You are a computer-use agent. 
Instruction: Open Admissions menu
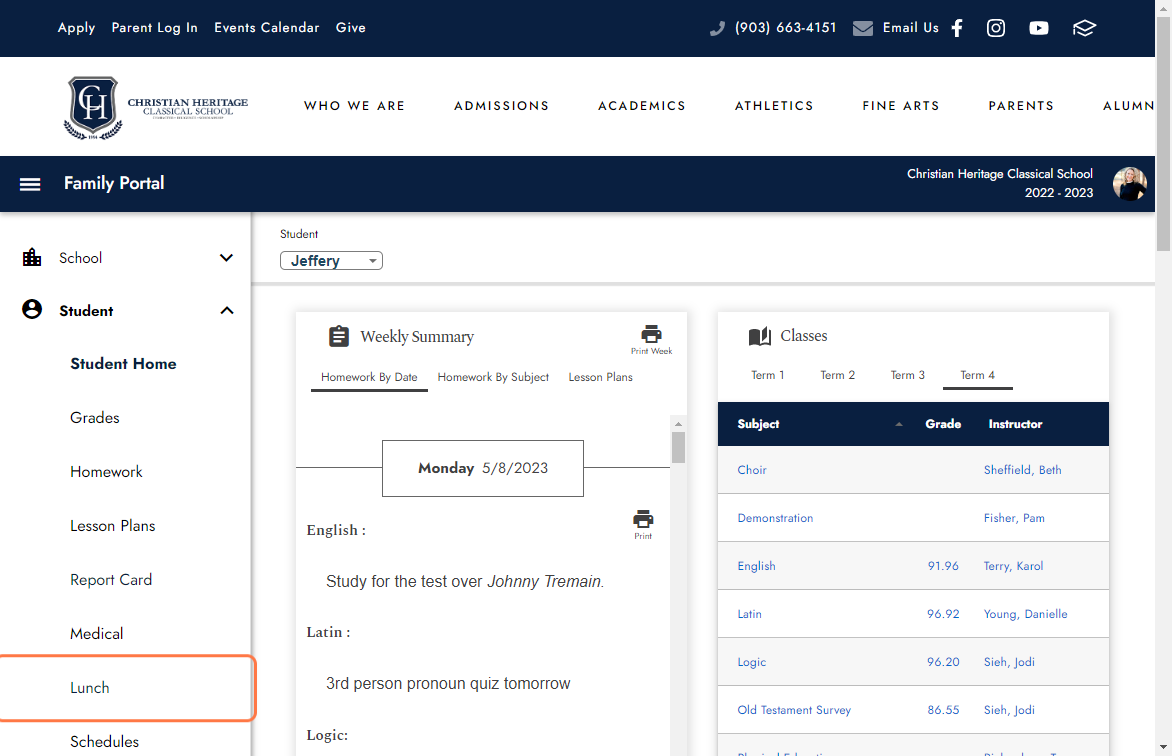pyautogui.click(x=502, y=106)
